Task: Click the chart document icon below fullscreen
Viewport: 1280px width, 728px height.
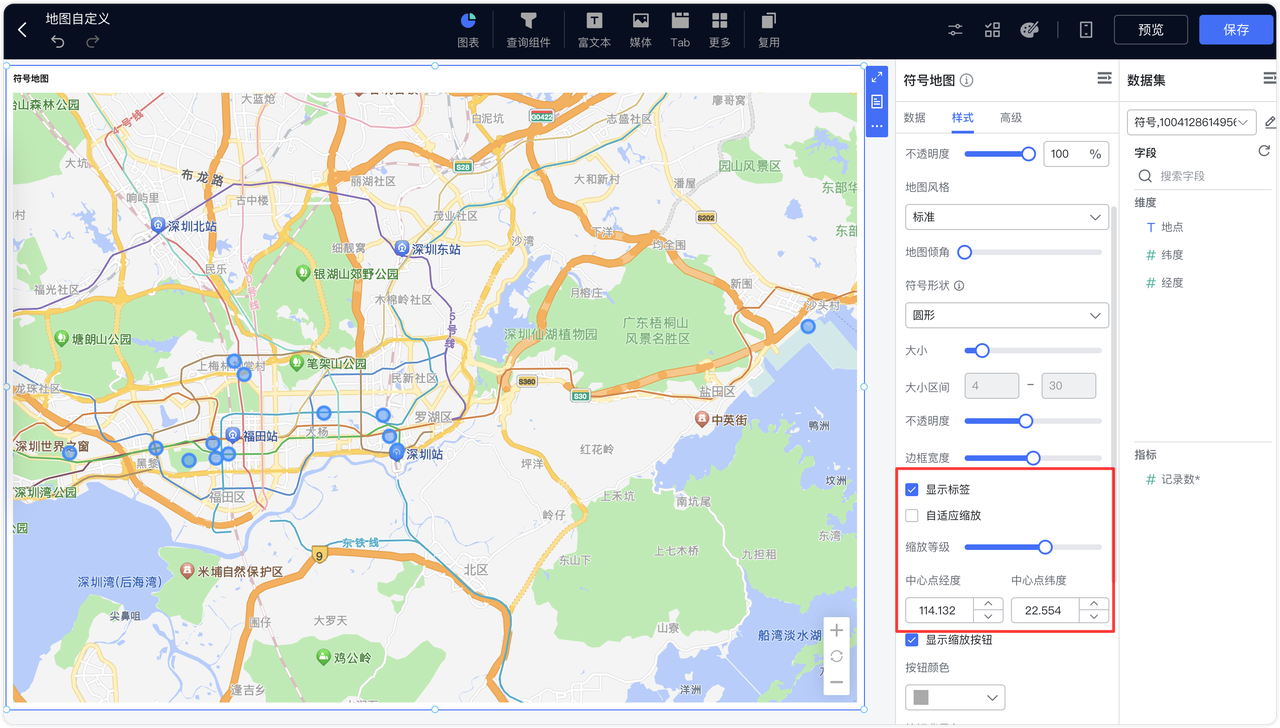Action: tap(877, 102)
